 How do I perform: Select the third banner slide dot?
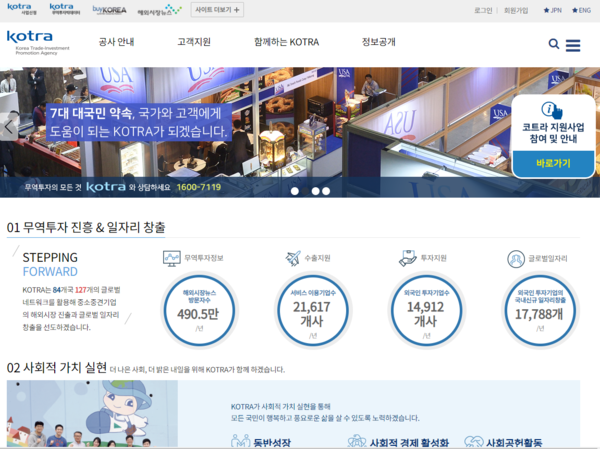click(316, 191)
